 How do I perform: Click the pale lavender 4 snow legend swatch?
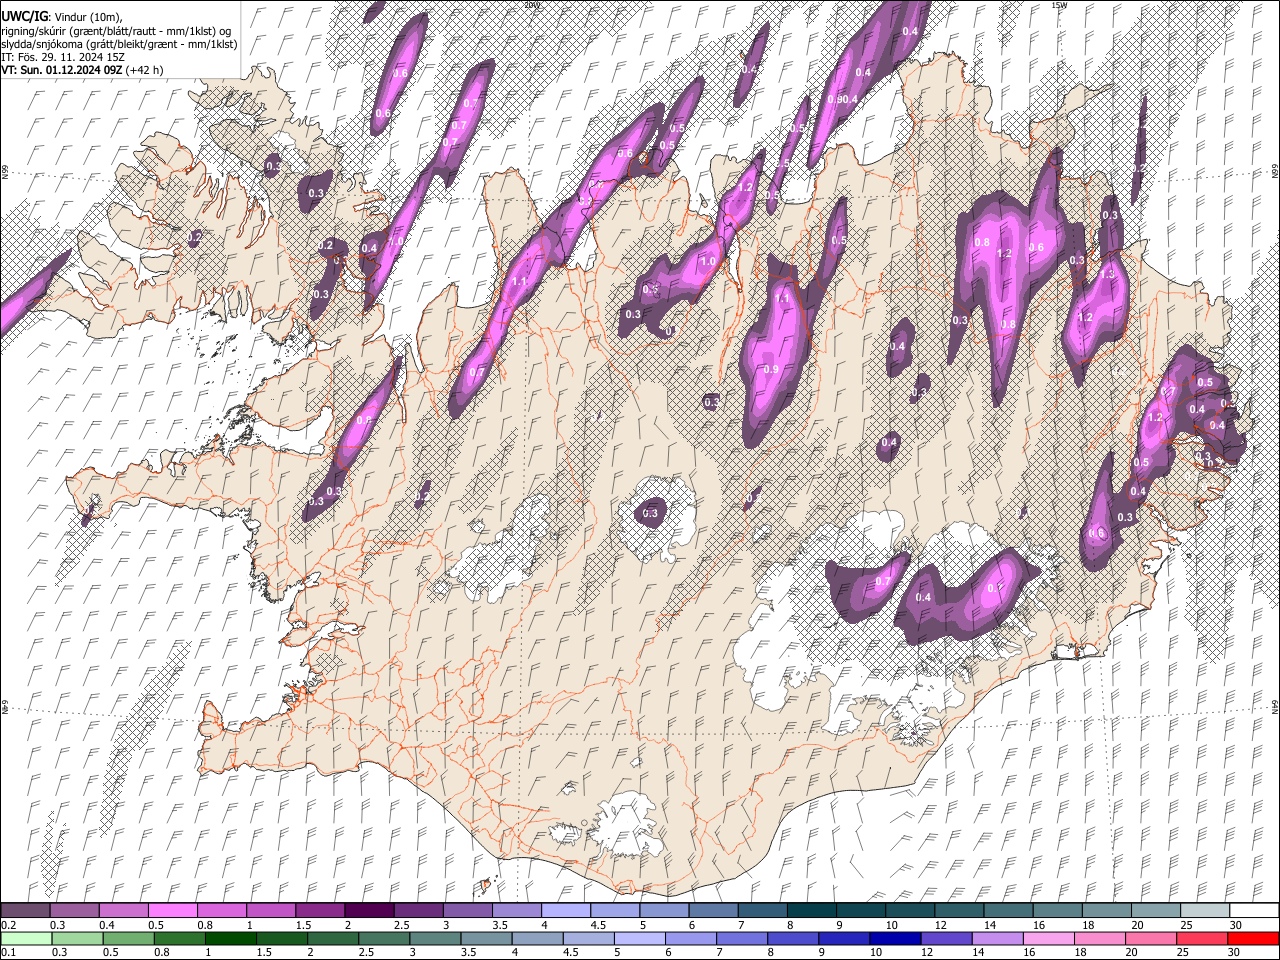(565, 911)
